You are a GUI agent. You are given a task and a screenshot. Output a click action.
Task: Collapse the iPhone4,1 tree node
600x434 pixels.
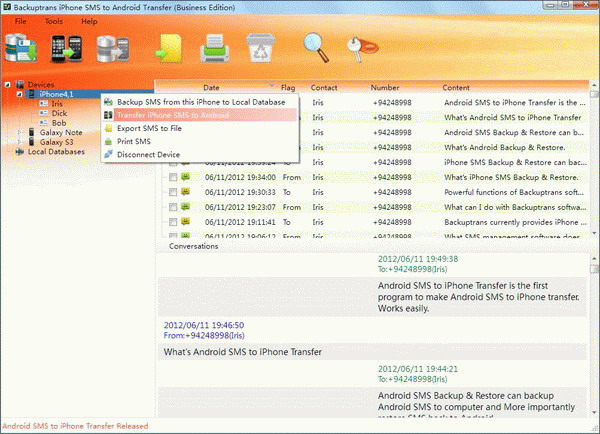(19, 94)
